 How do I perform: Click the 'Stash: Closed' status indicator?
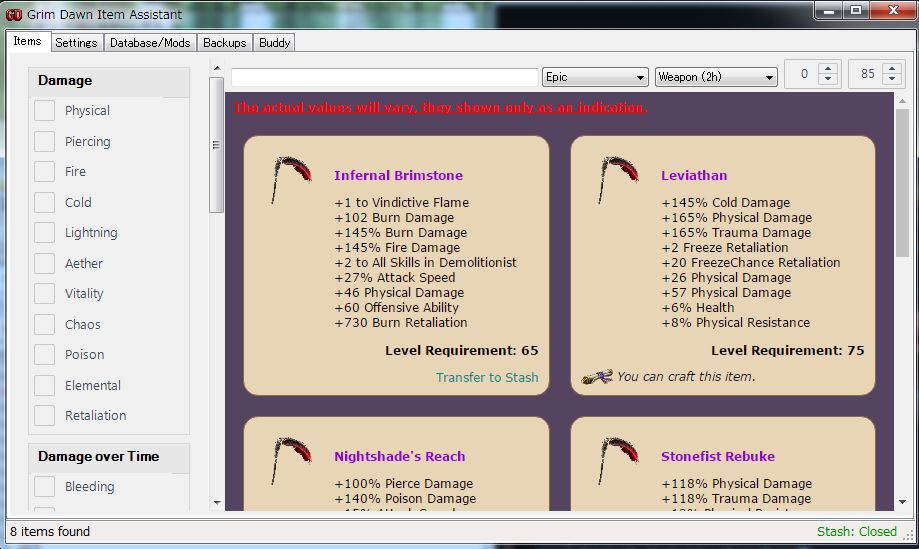tap(857, 531)
